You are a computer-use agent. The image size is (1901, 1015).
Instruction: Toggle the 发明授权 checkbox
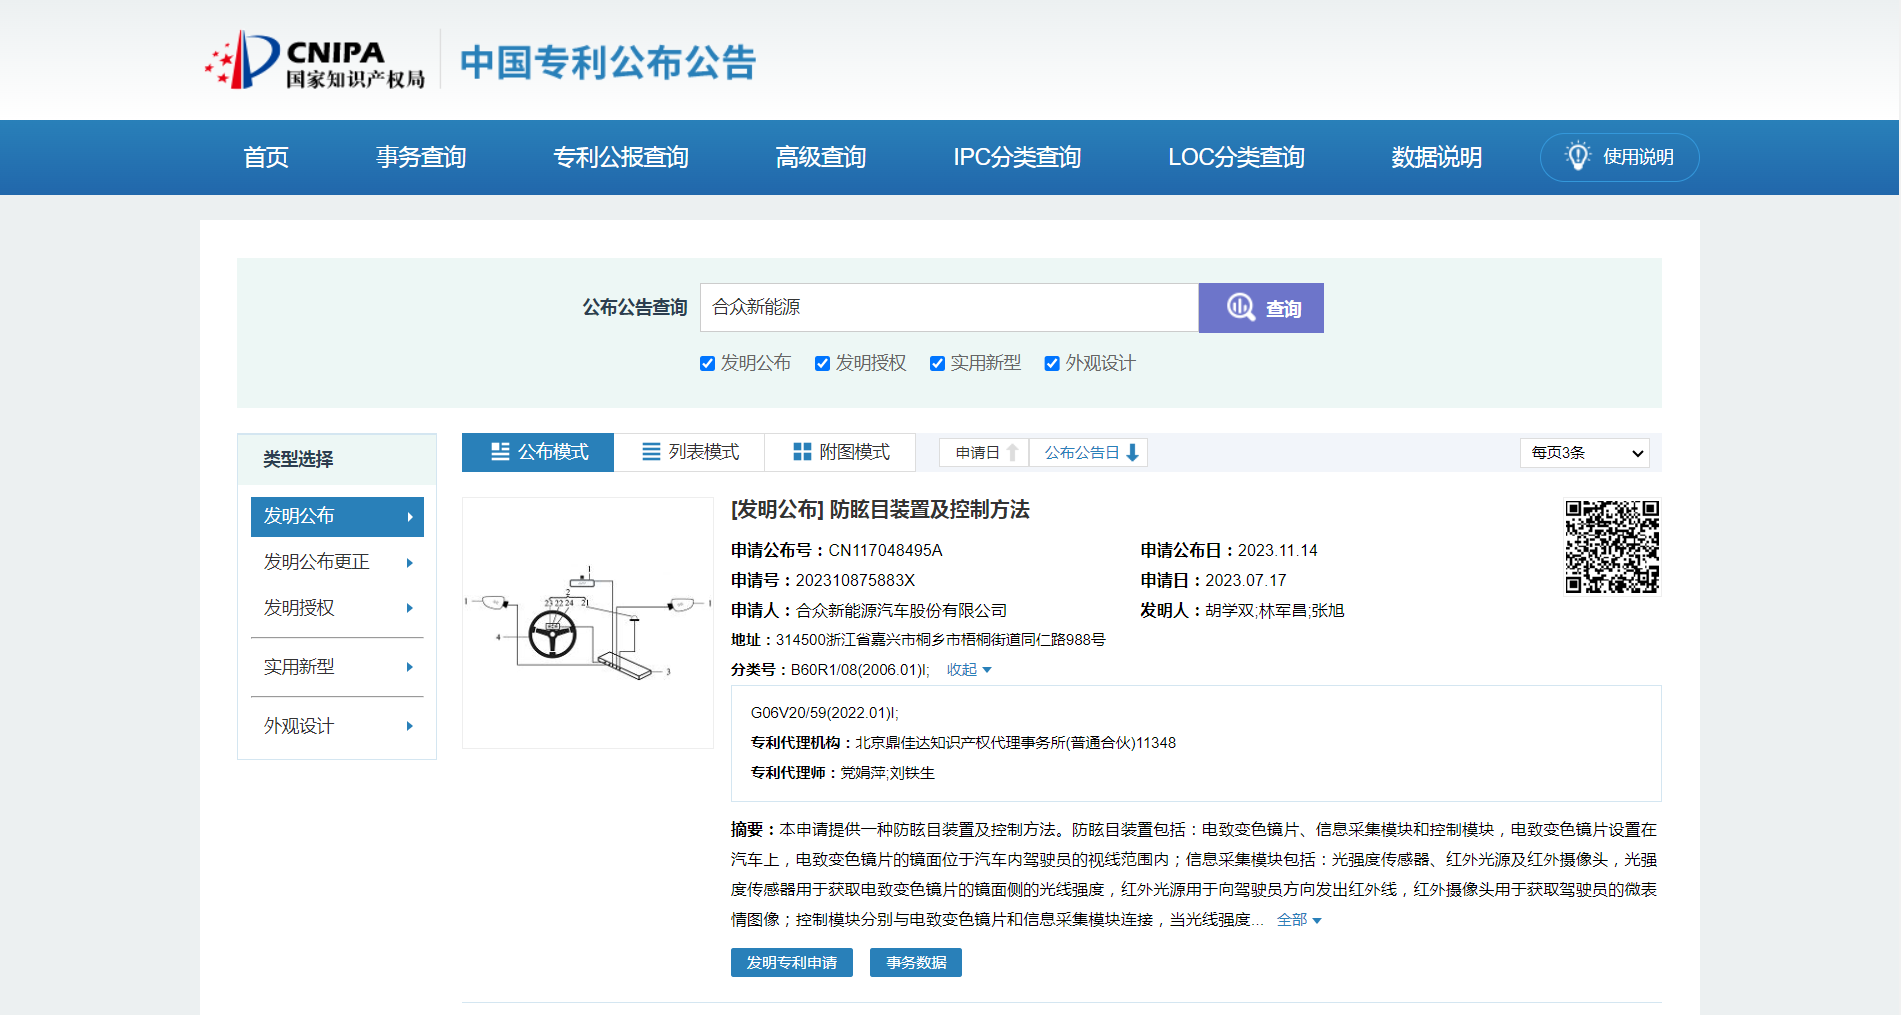coord(822,363)
